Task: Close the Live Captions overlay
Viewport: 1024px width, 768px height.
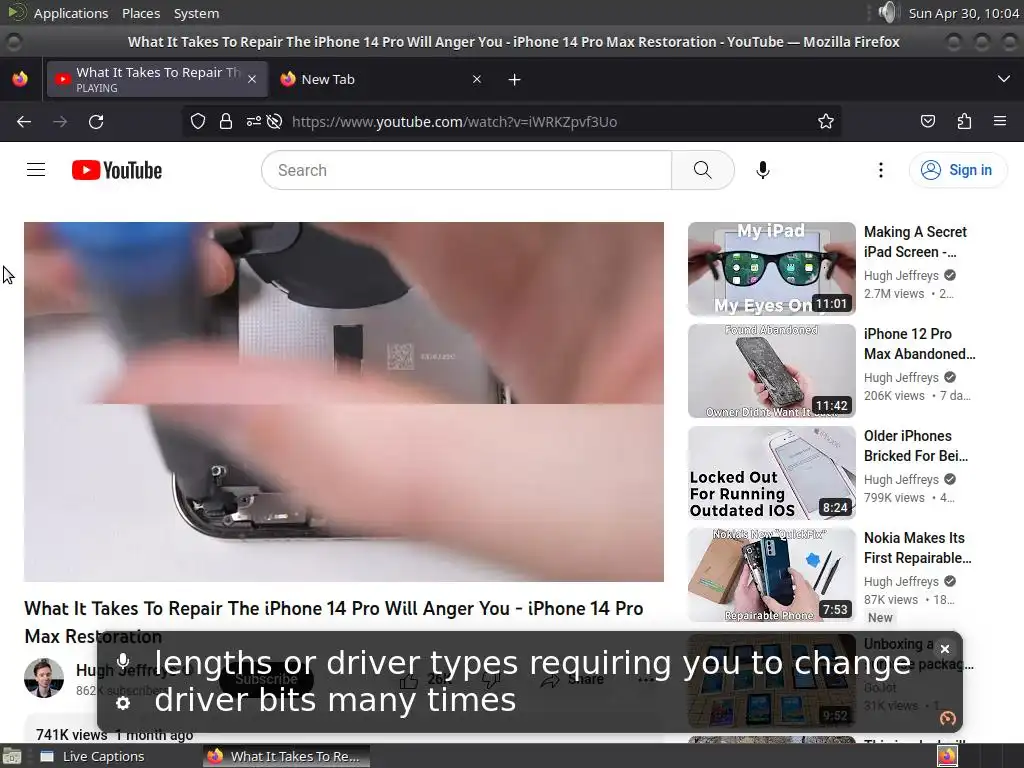Action: coord(944,648)
